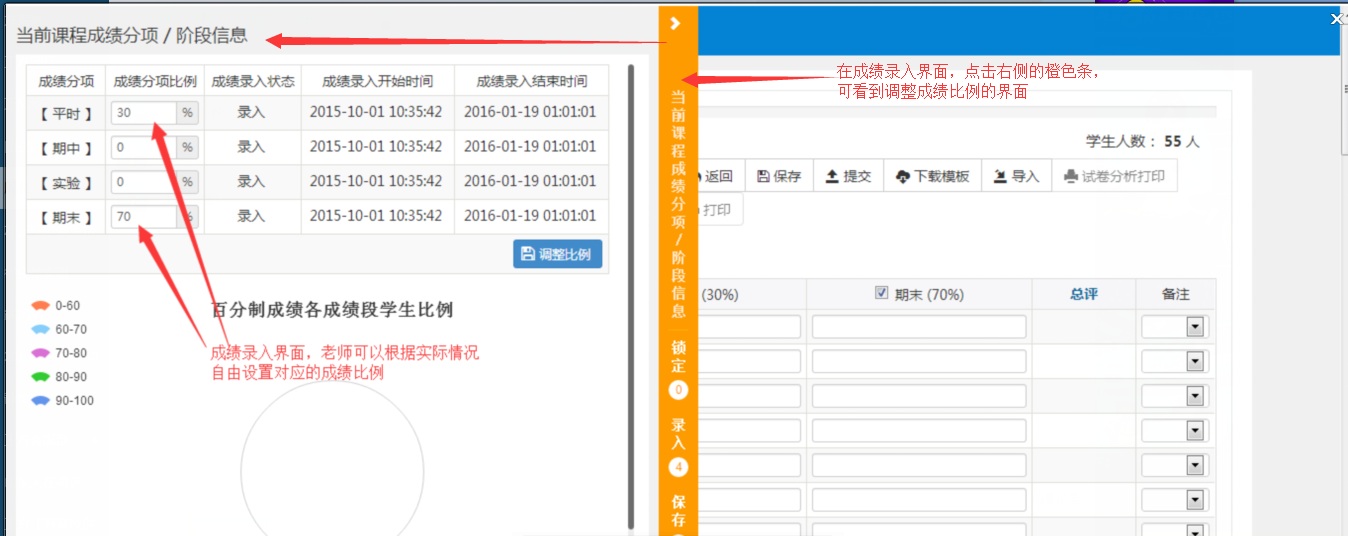Click the 百分制成绩各成绩段学生比例 chart title

coord(332,310)
